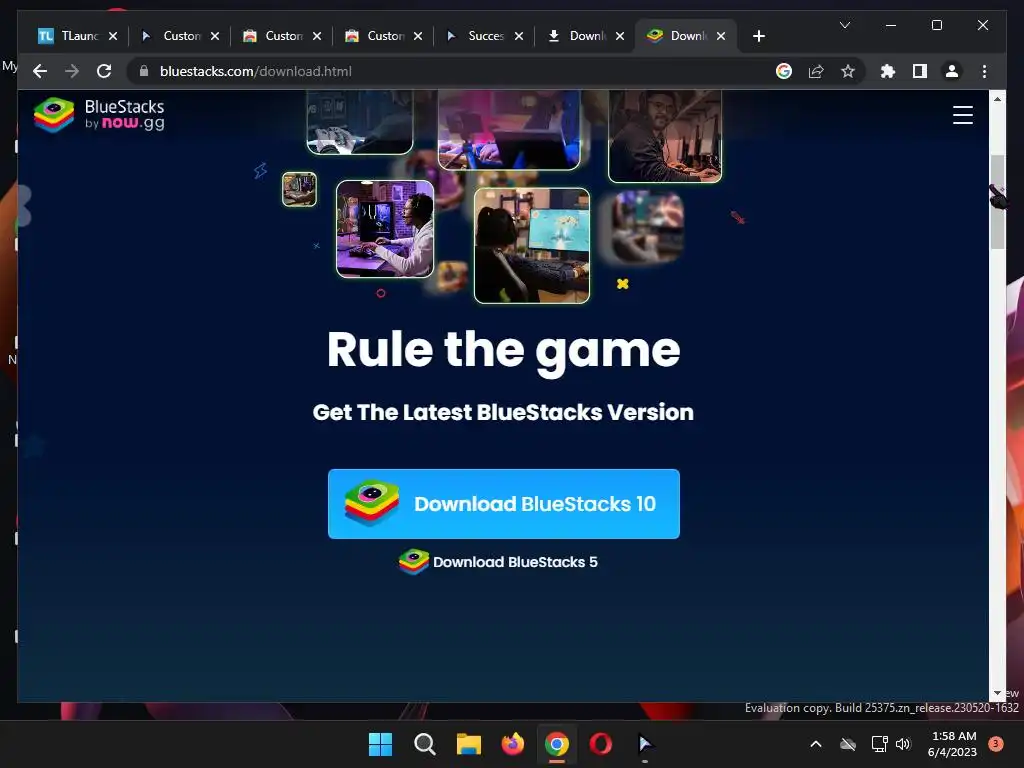Share this page using the share icon

(x=816, y=71)
